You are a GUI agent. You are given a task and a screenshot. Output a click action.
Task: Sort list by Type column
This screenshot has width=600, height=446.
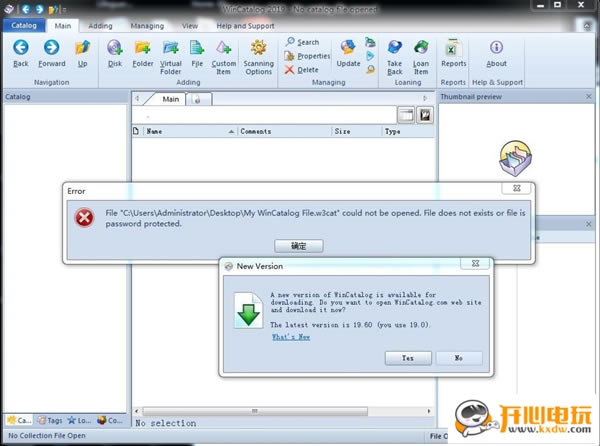coord(408,131)
